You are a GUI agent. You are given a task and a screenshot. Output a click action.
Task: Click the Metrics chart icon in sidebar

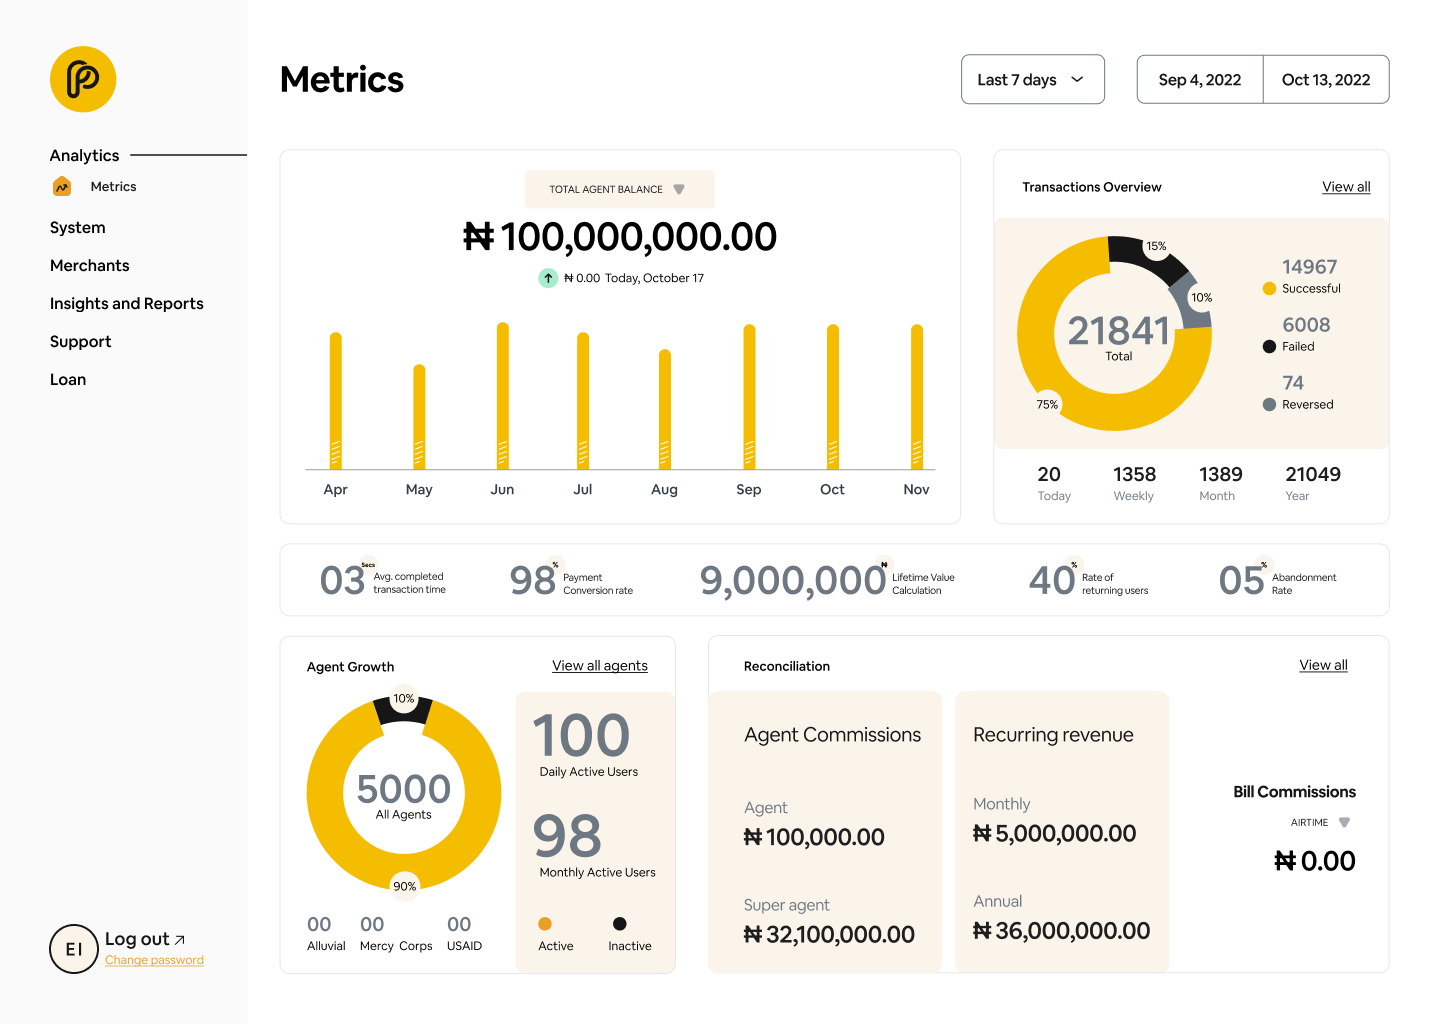pos(62,186)
